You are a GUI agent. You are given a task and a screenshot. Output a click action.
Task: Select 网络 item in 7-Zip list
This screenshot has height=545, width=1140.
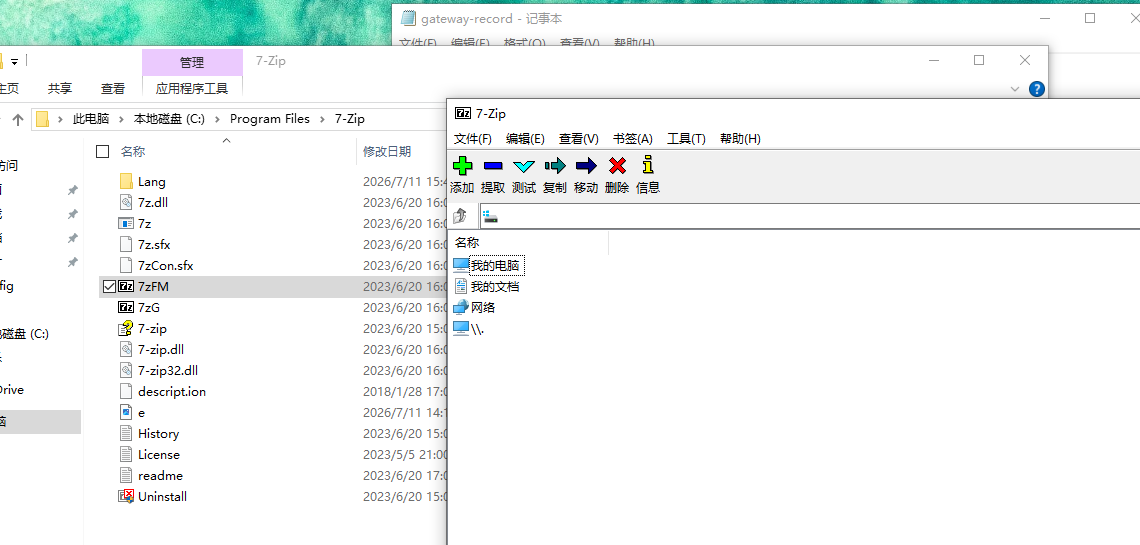(x=474, y=307)
